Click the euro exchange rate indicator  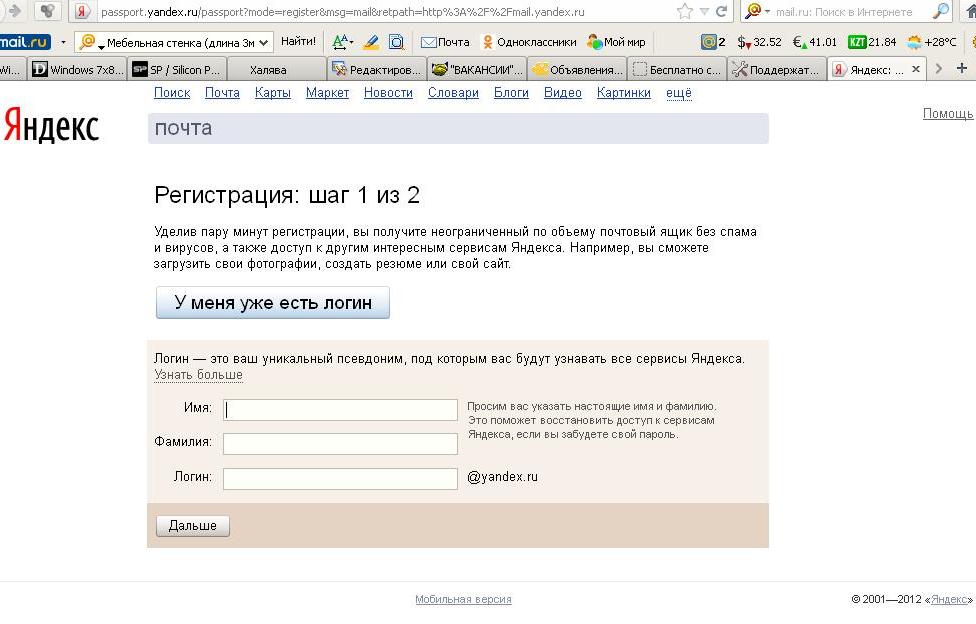(815, 42)
